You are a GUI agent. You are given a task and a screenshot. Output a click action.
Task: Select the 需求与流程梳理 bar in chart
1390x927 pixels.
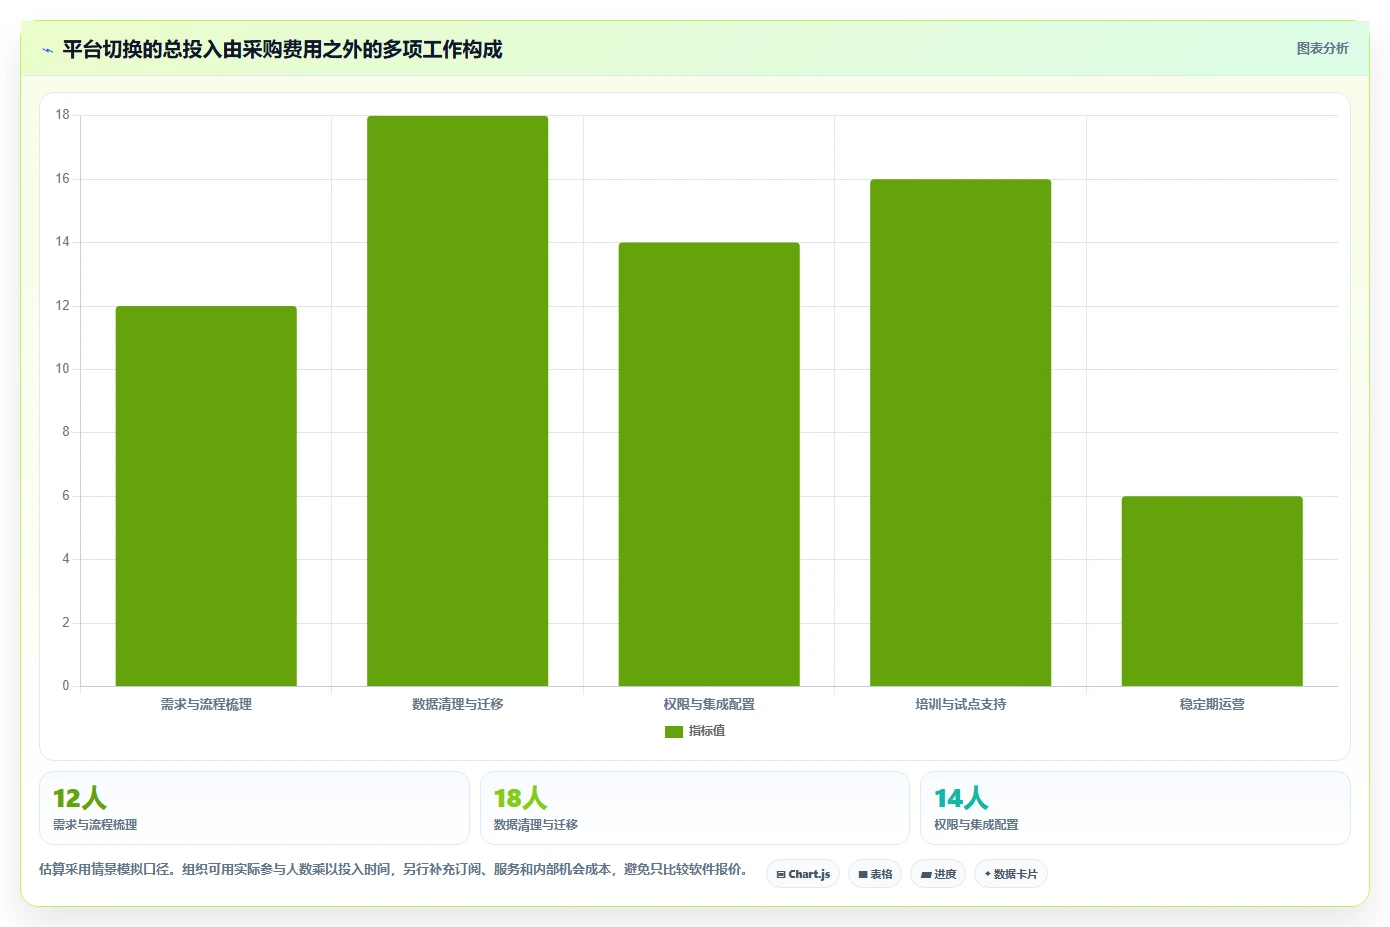[206, 496]
